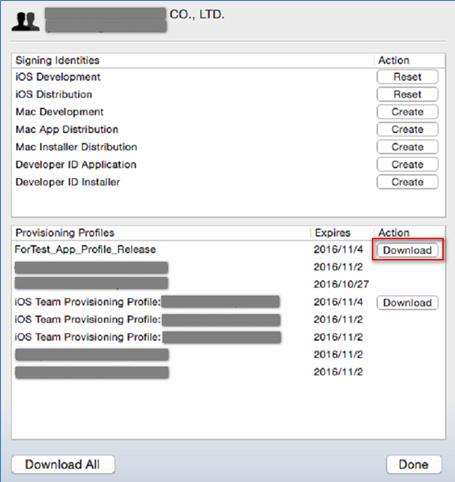Create a Developer ID Application identity
The width and height of the screenshot is (455, 482).
(x=407, y=164)
